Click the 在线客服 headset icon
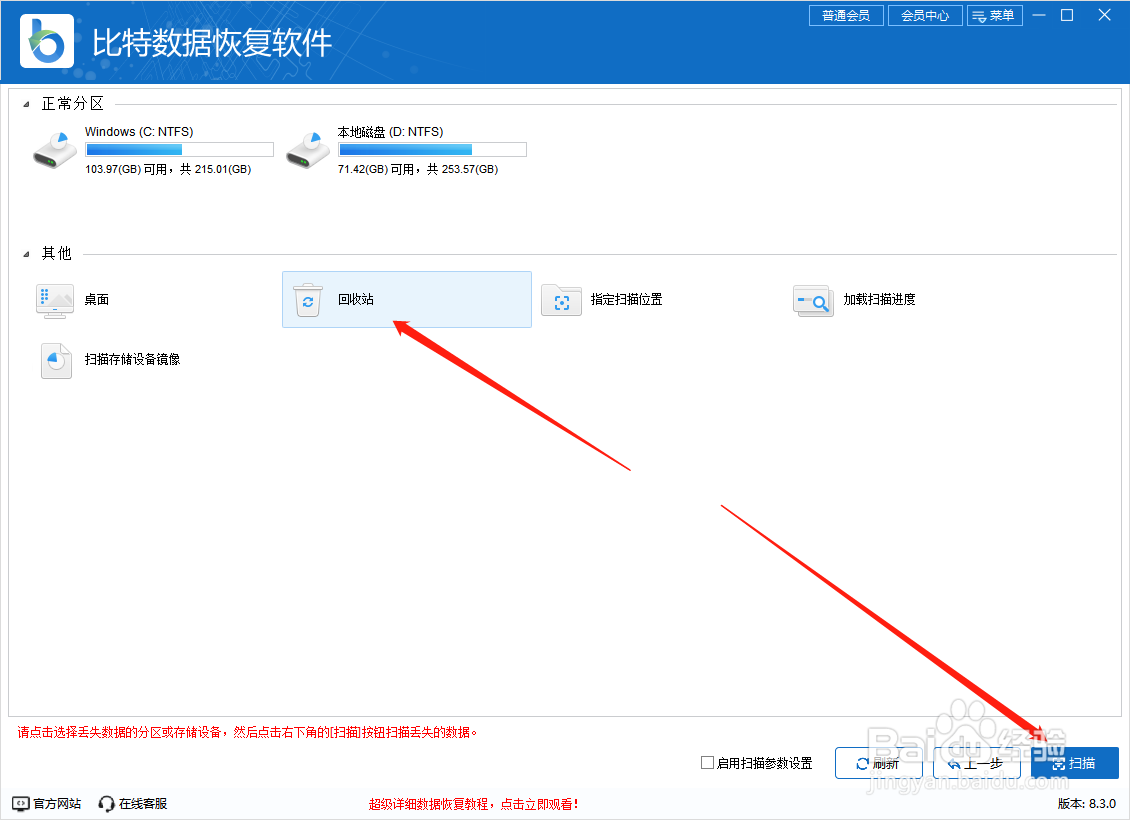 coord(106,802)
